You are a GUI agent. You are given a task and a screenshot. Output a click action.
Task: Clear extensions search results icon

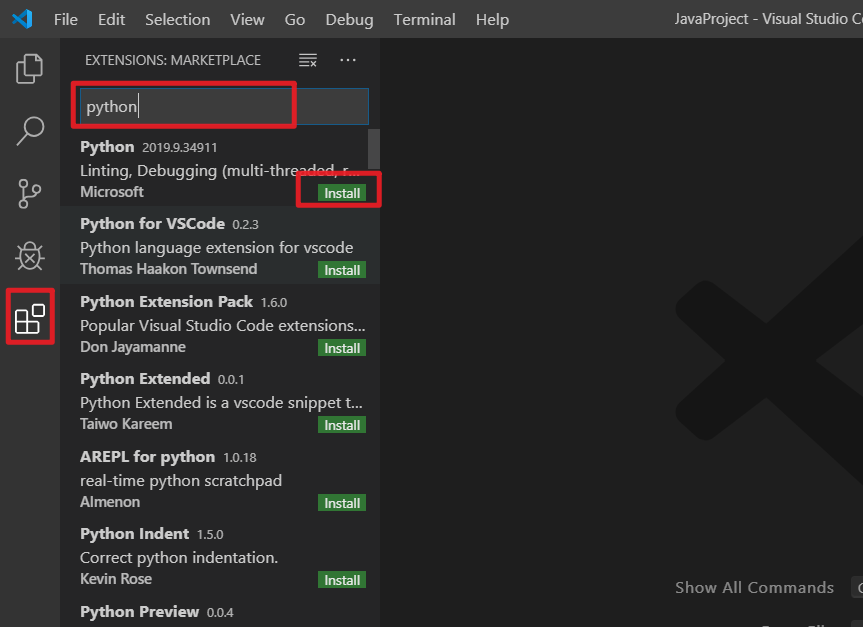tap(308, 60)
